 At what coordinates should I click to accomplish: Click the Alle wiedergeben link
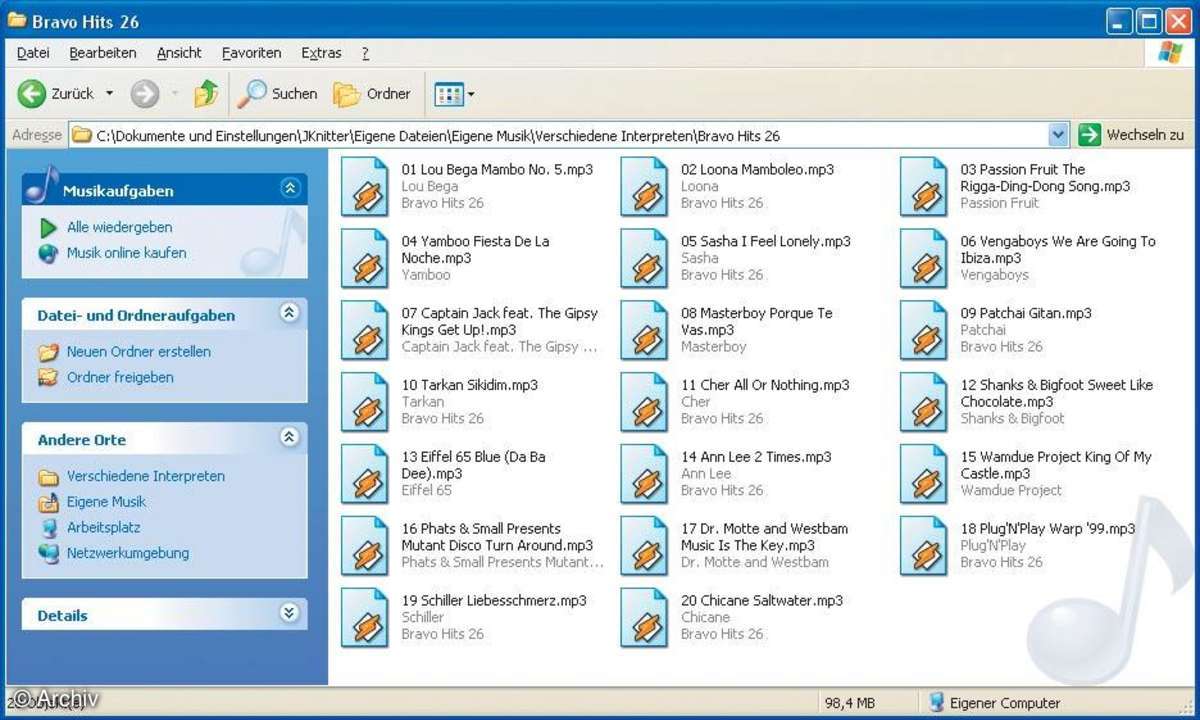[x=119, y=227]
